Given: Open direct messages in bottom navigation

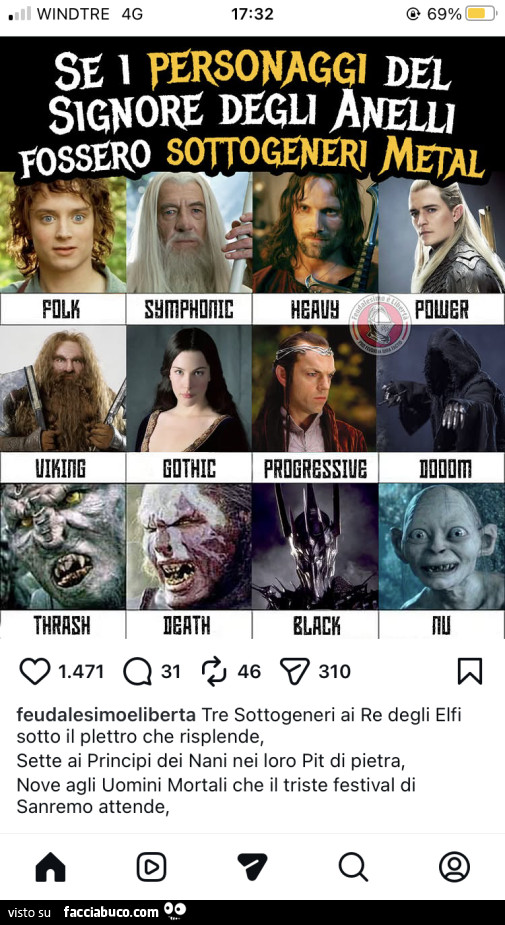Looking at the screenshot, I should [252, 867].
